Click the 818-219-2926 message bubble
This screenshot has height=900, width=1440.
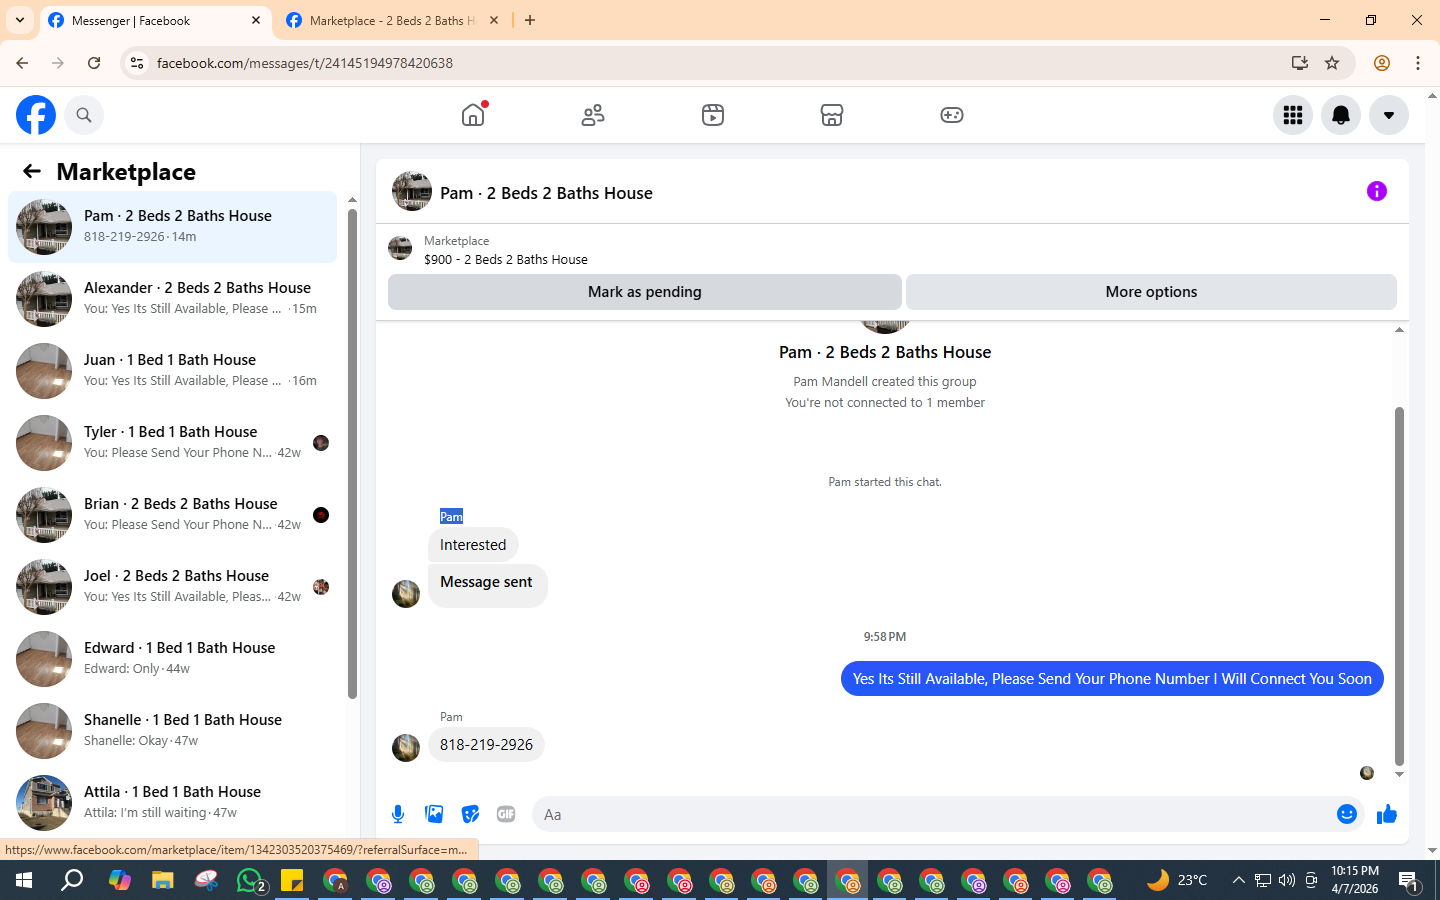pos(486,745)
